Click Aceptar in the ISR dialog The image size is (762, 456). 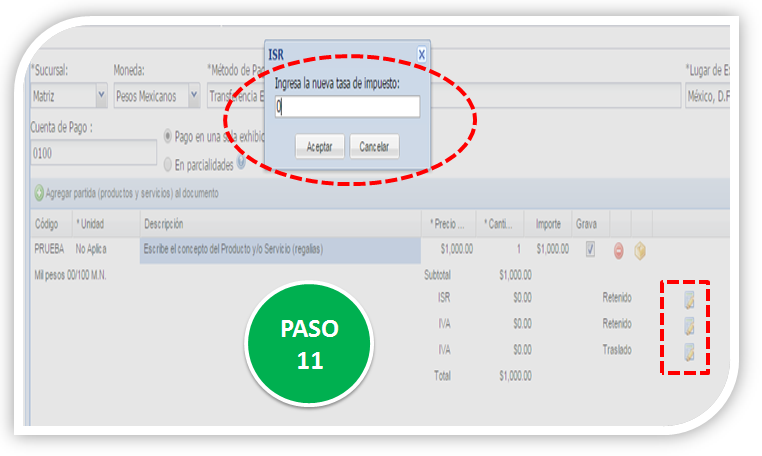(319, 146)
